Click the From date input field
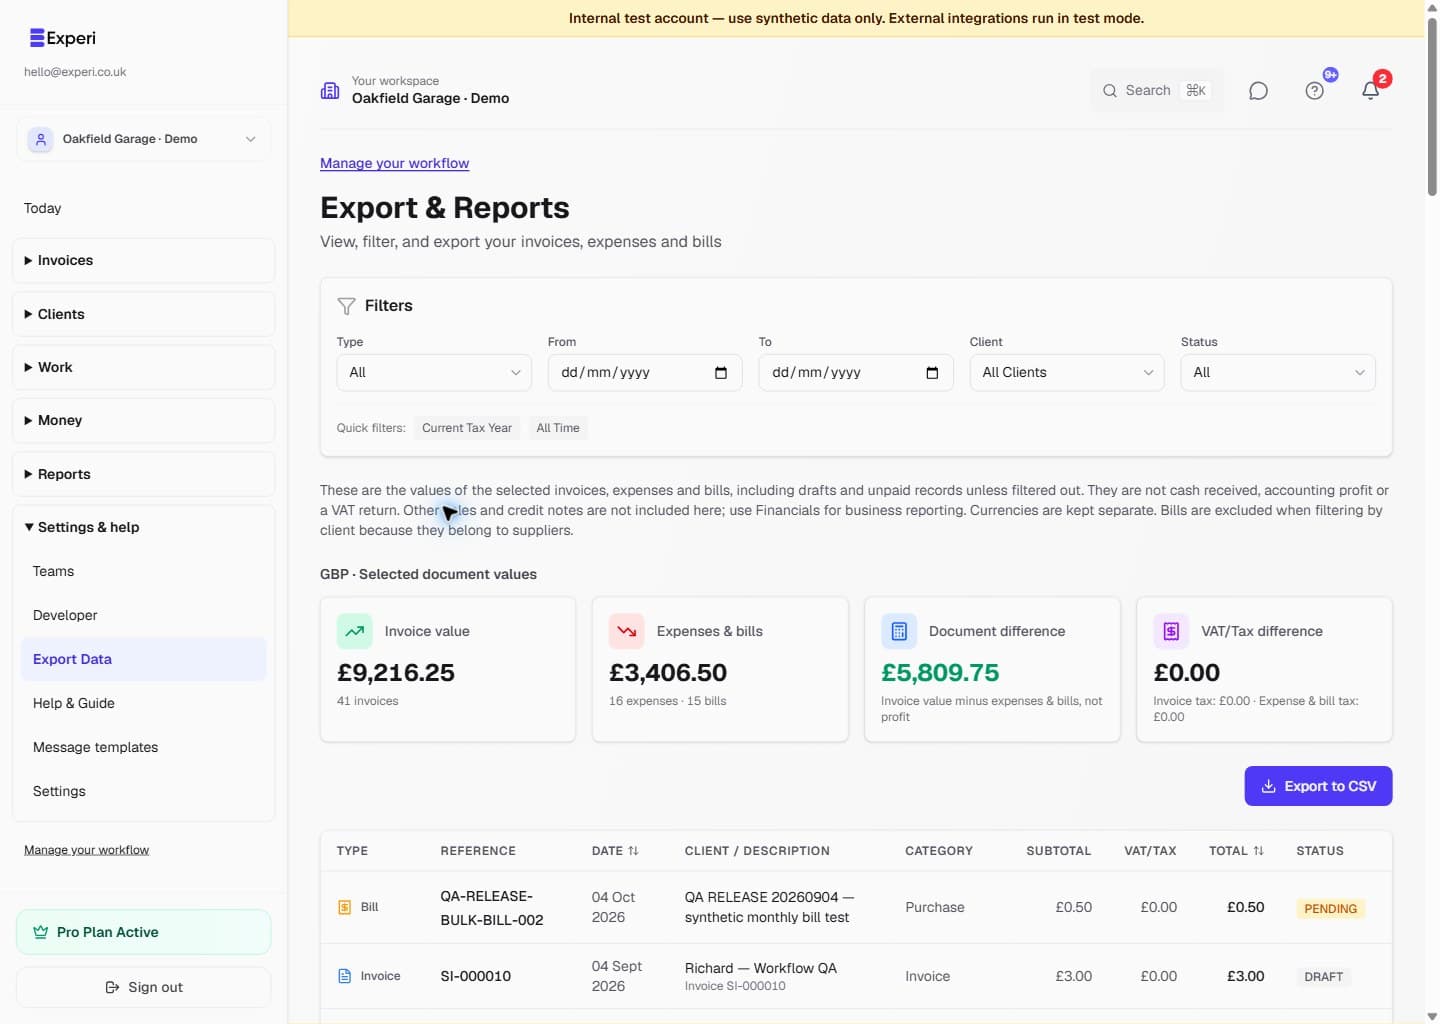This screenshot has width=1440, height=1024. [645, 373]
